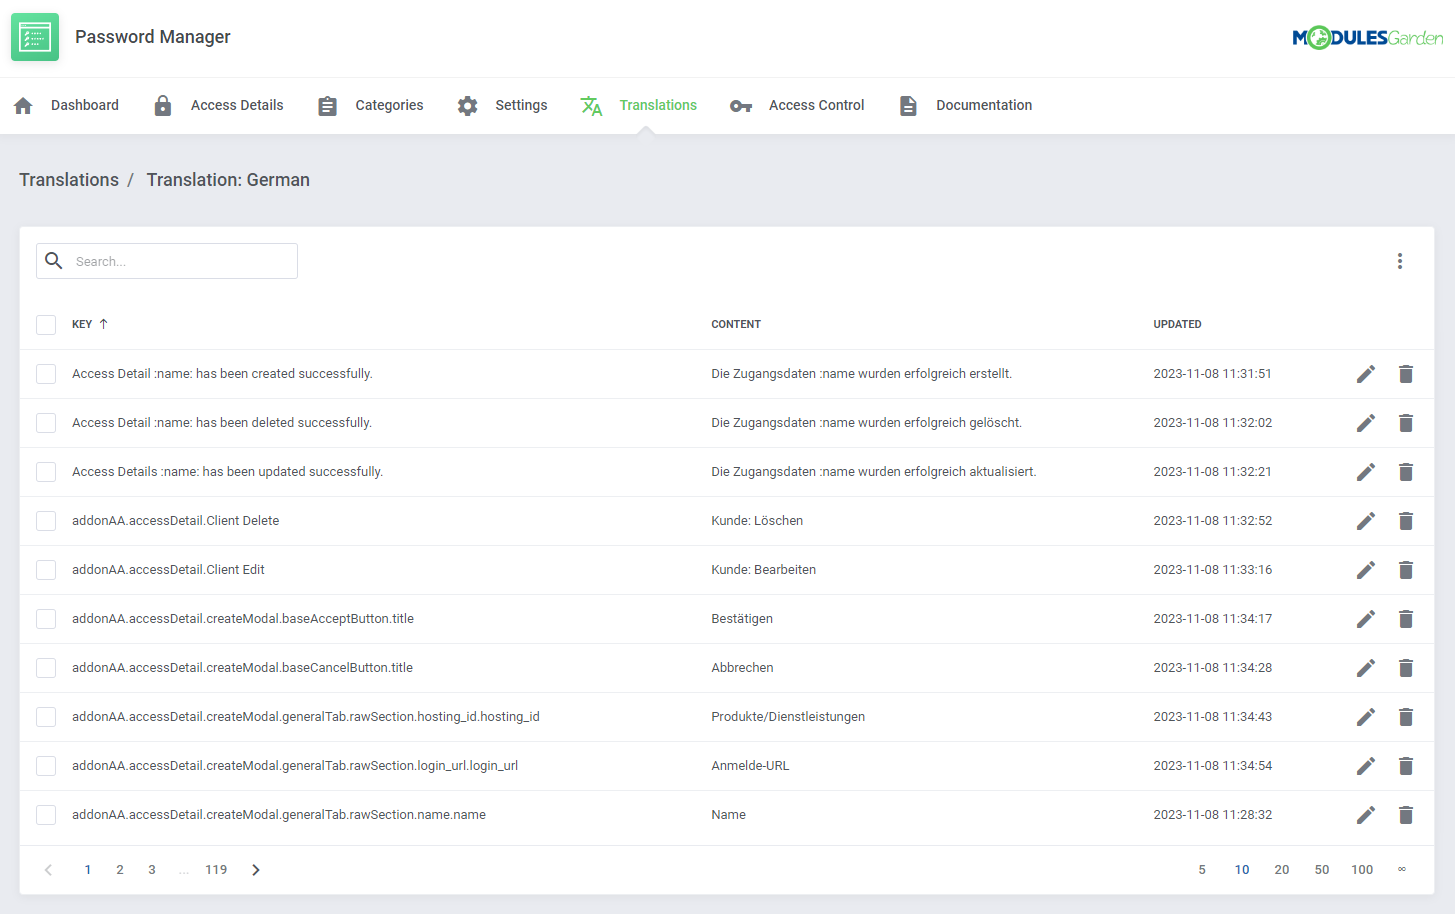Select the Dashboard home icon
This screenshot has height=914, width=1455.
(22, 104)
